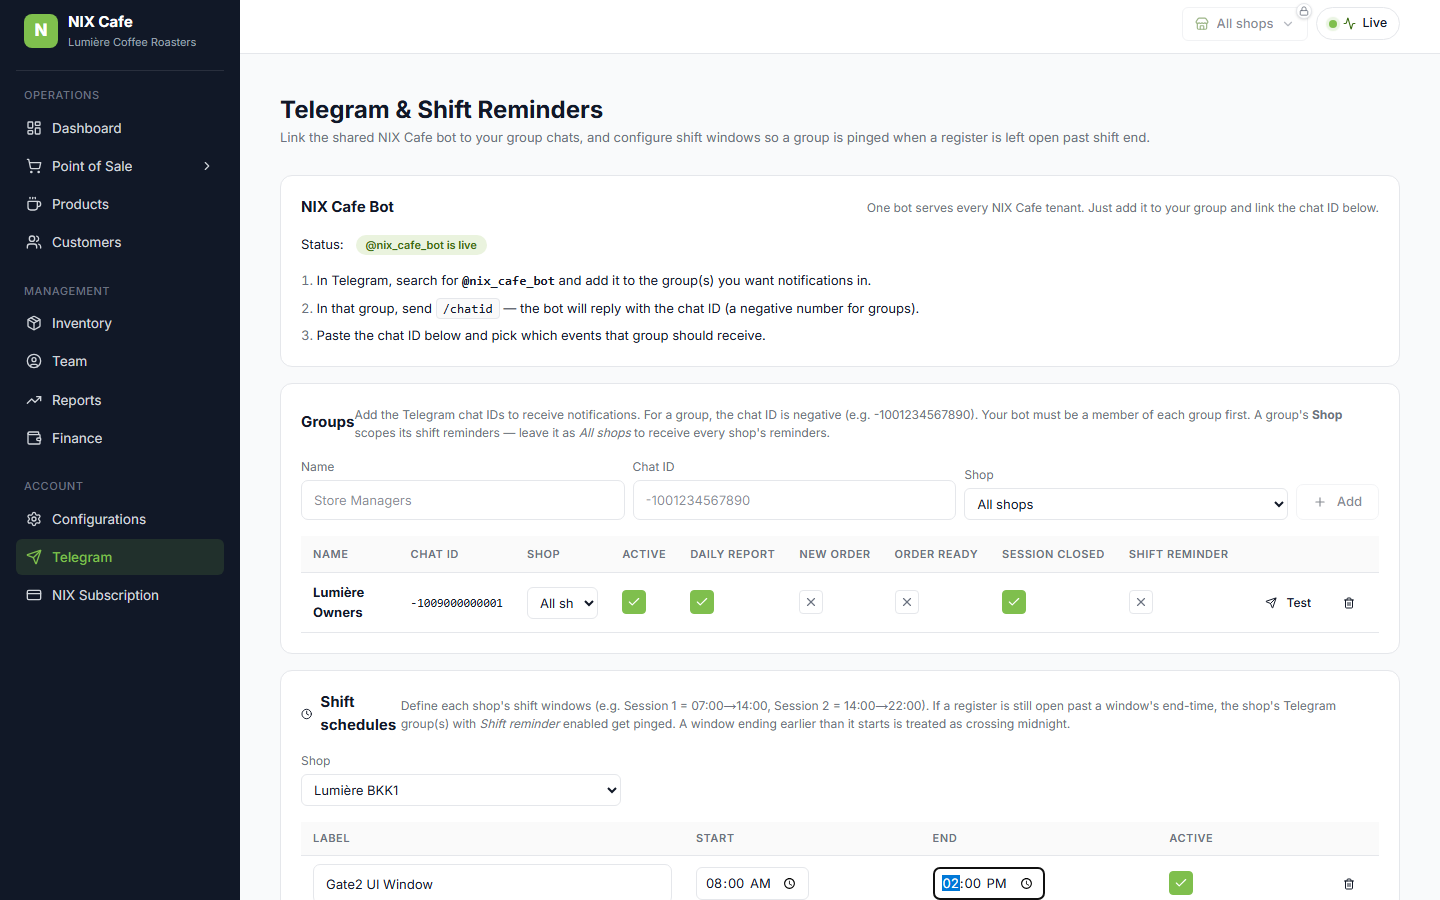
Task: Click the clock icon in End time field
Action: 1026,884
